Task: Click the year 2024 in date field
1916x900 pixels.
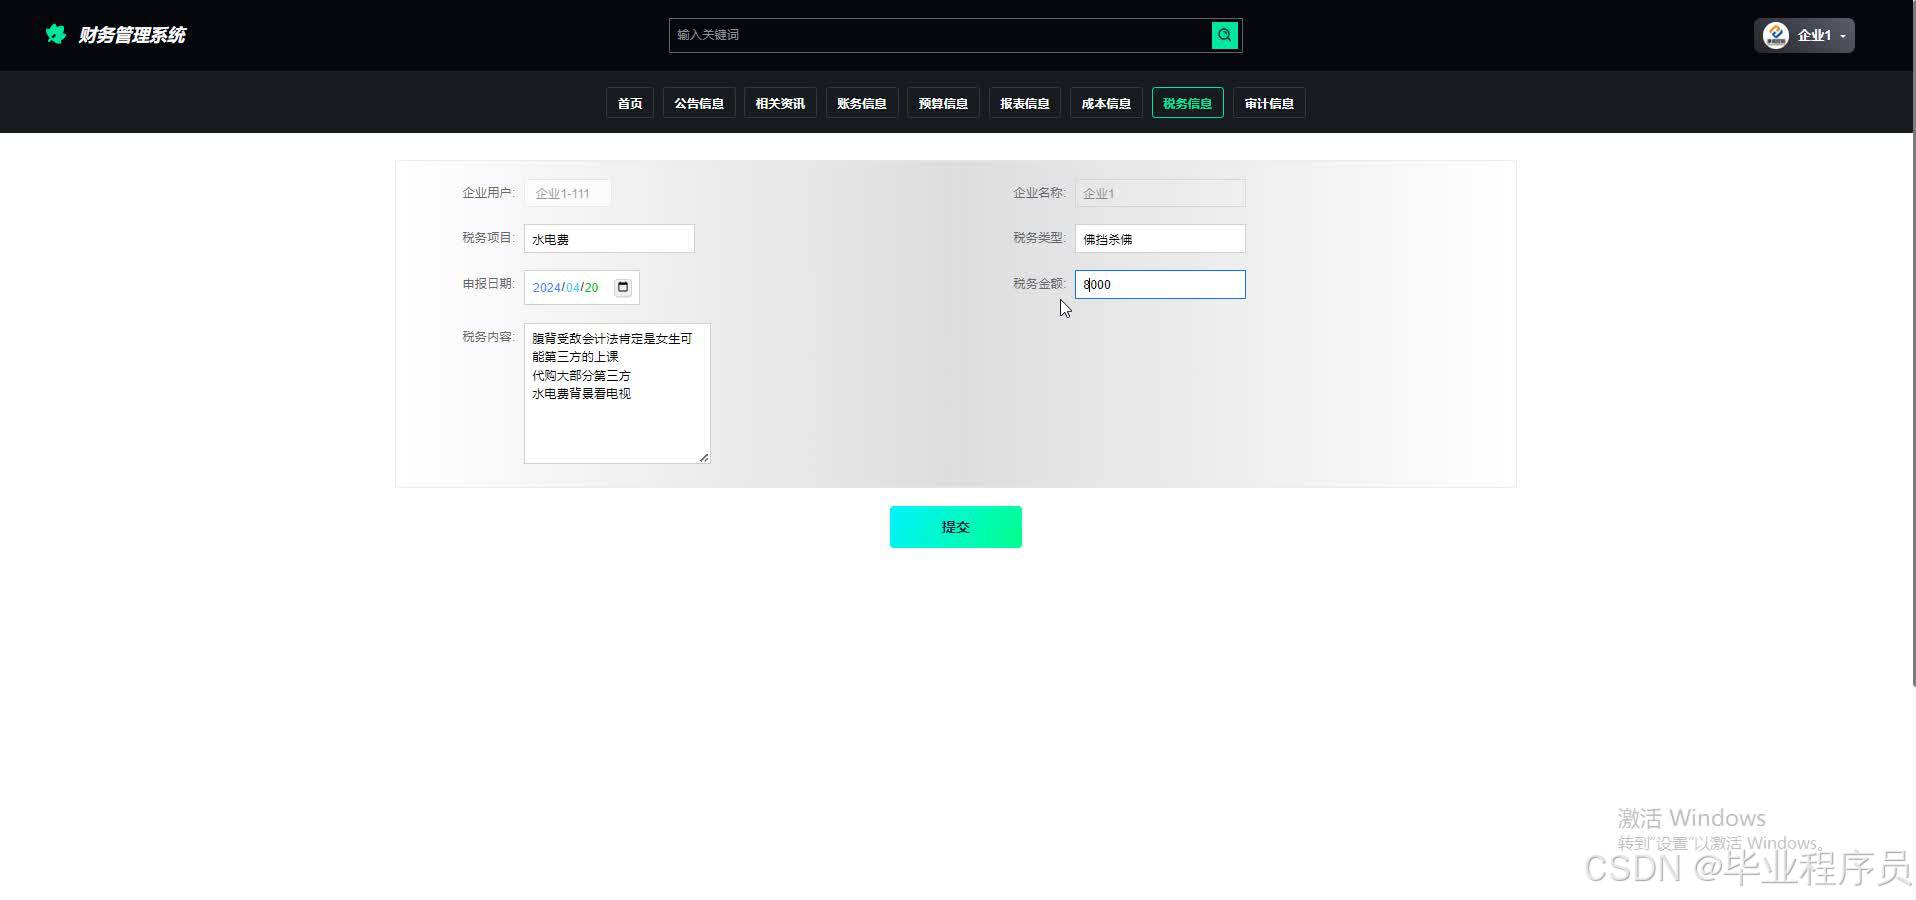Action: pos(546,287)
